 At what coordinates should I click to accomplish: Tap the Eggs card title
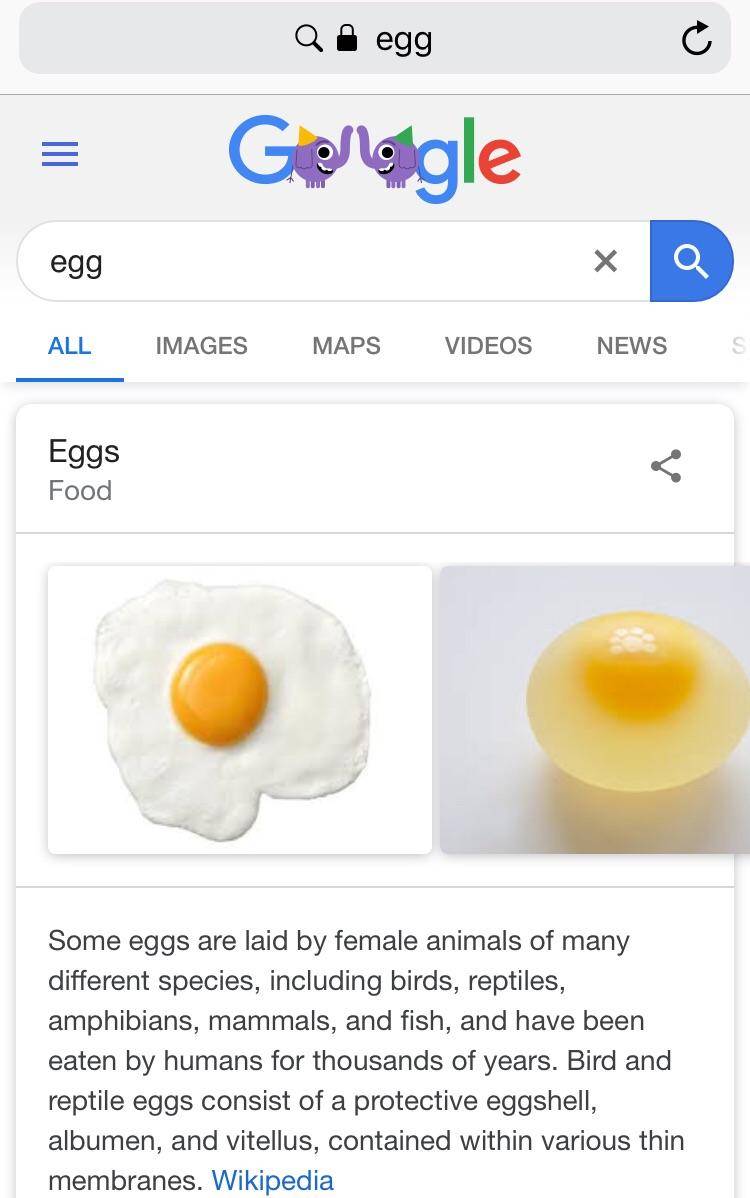(x=84, y=451)
